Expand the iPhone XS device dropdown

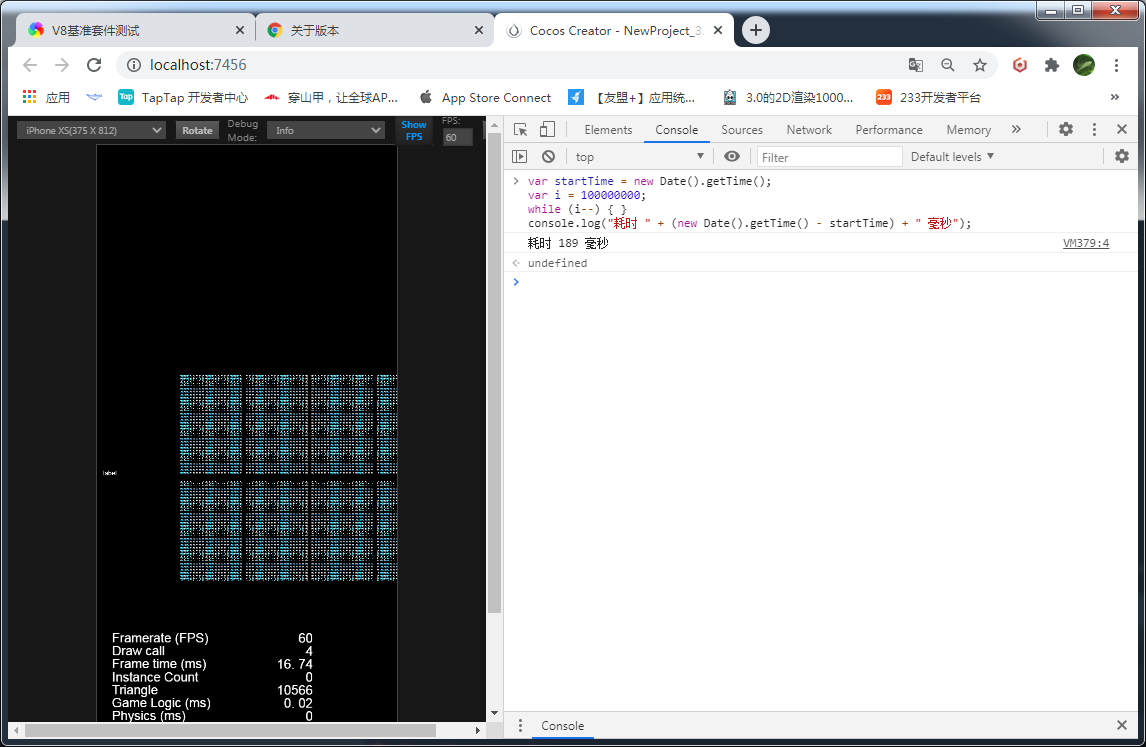coord(91,131)
